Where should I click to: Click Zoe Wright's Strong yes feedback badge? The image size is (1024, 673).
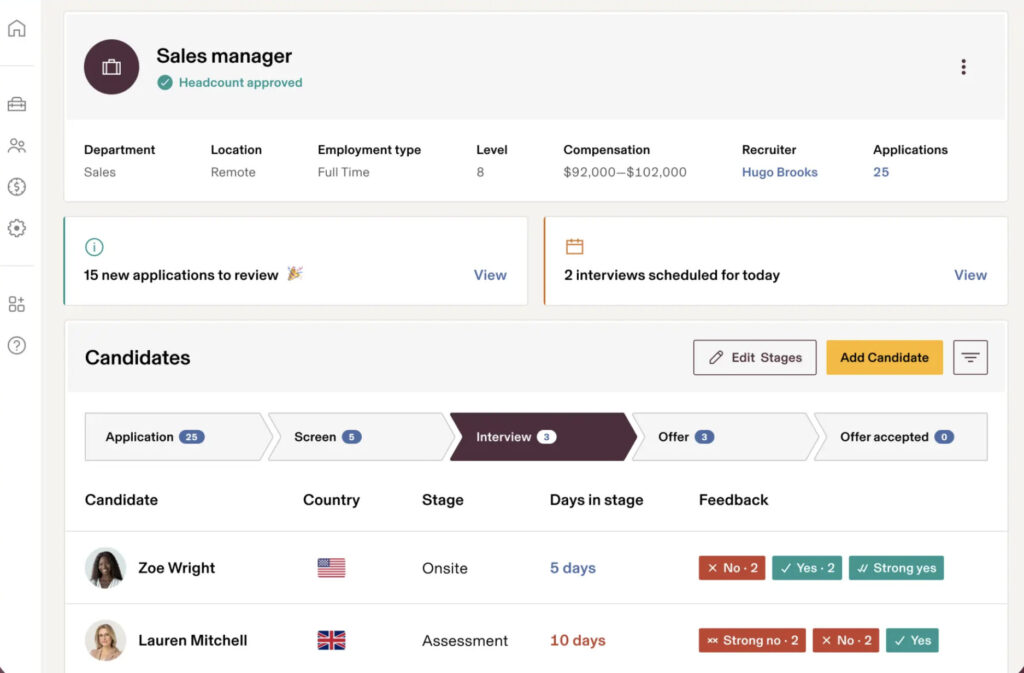[x=896, y=568]
